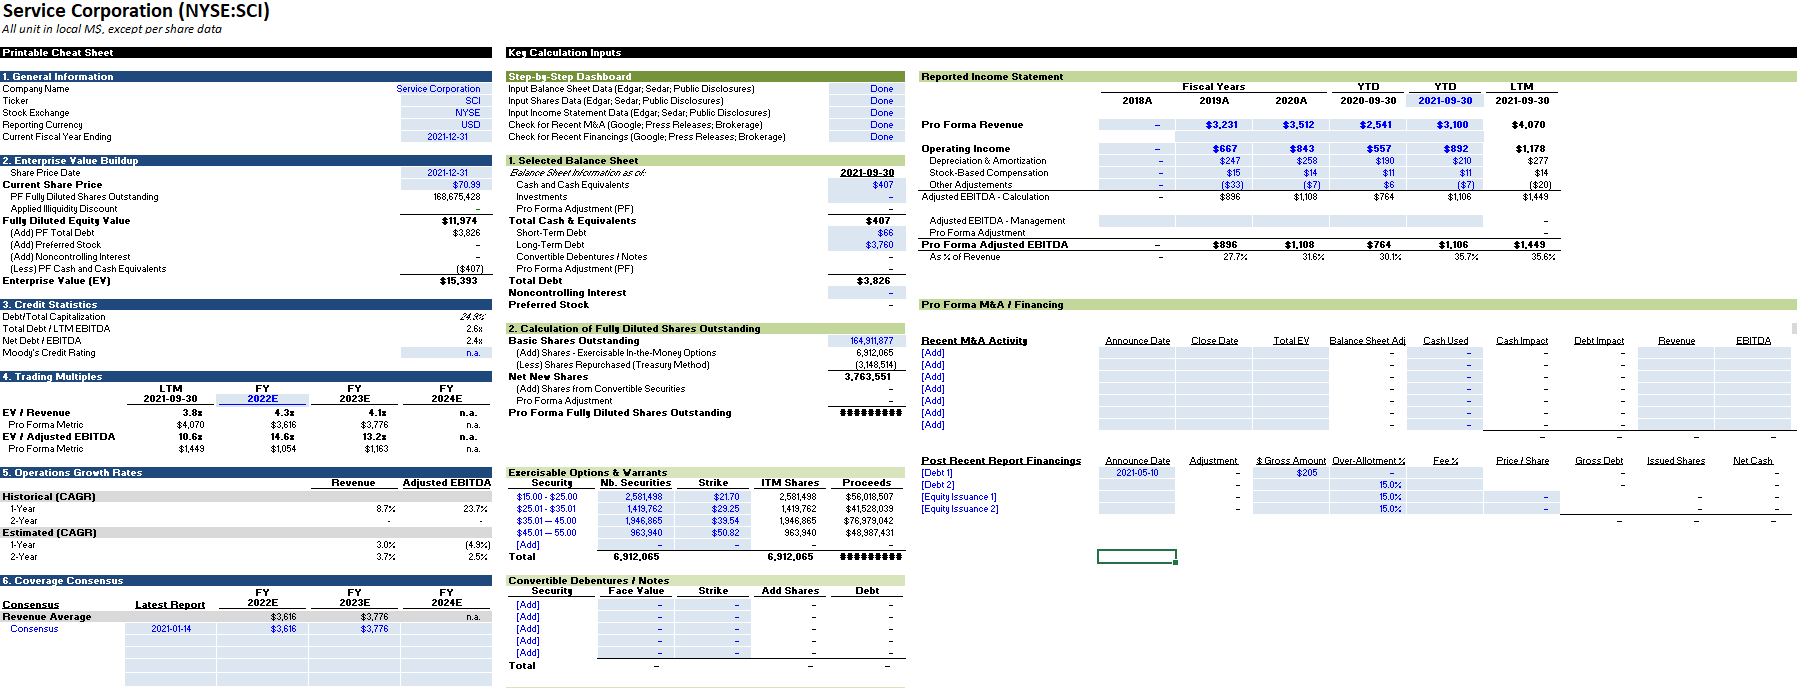The height and width of the screenshot is (688, 1797).
Task: Click the blue YTD 2021-09-30 column header
Action: 1445,100
